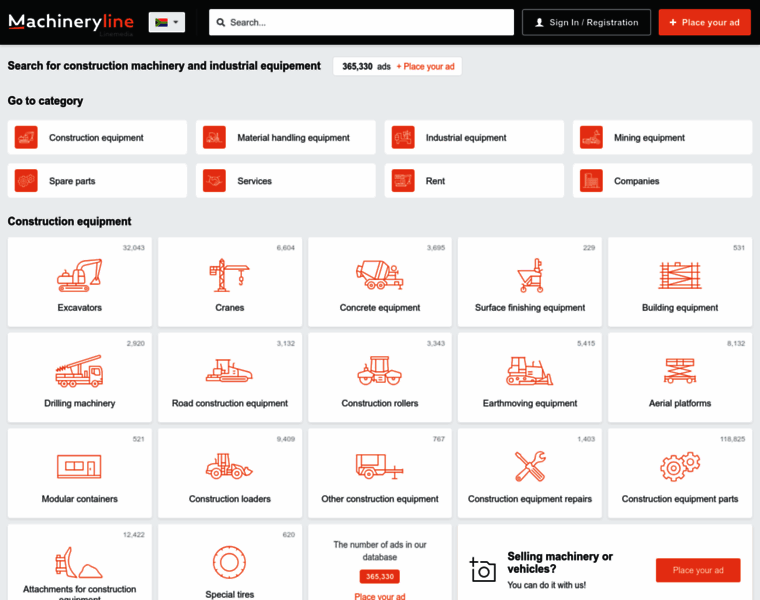Click the Construction loaders label

click(x=229, y=499)
